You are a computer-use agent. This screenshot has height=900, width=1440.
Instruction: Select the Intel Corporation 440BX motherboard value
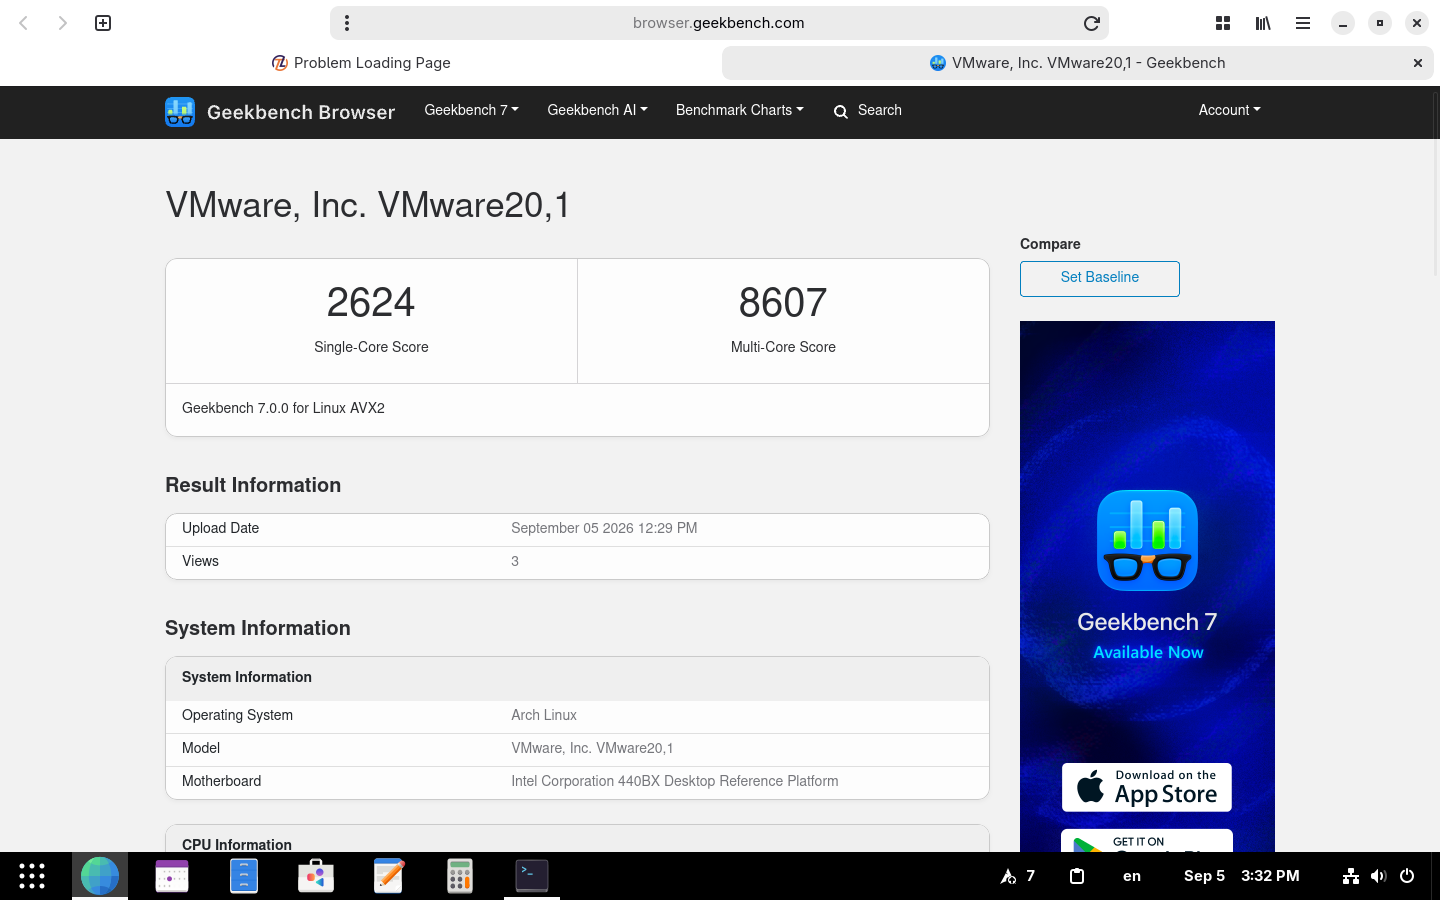click(675, 781)
